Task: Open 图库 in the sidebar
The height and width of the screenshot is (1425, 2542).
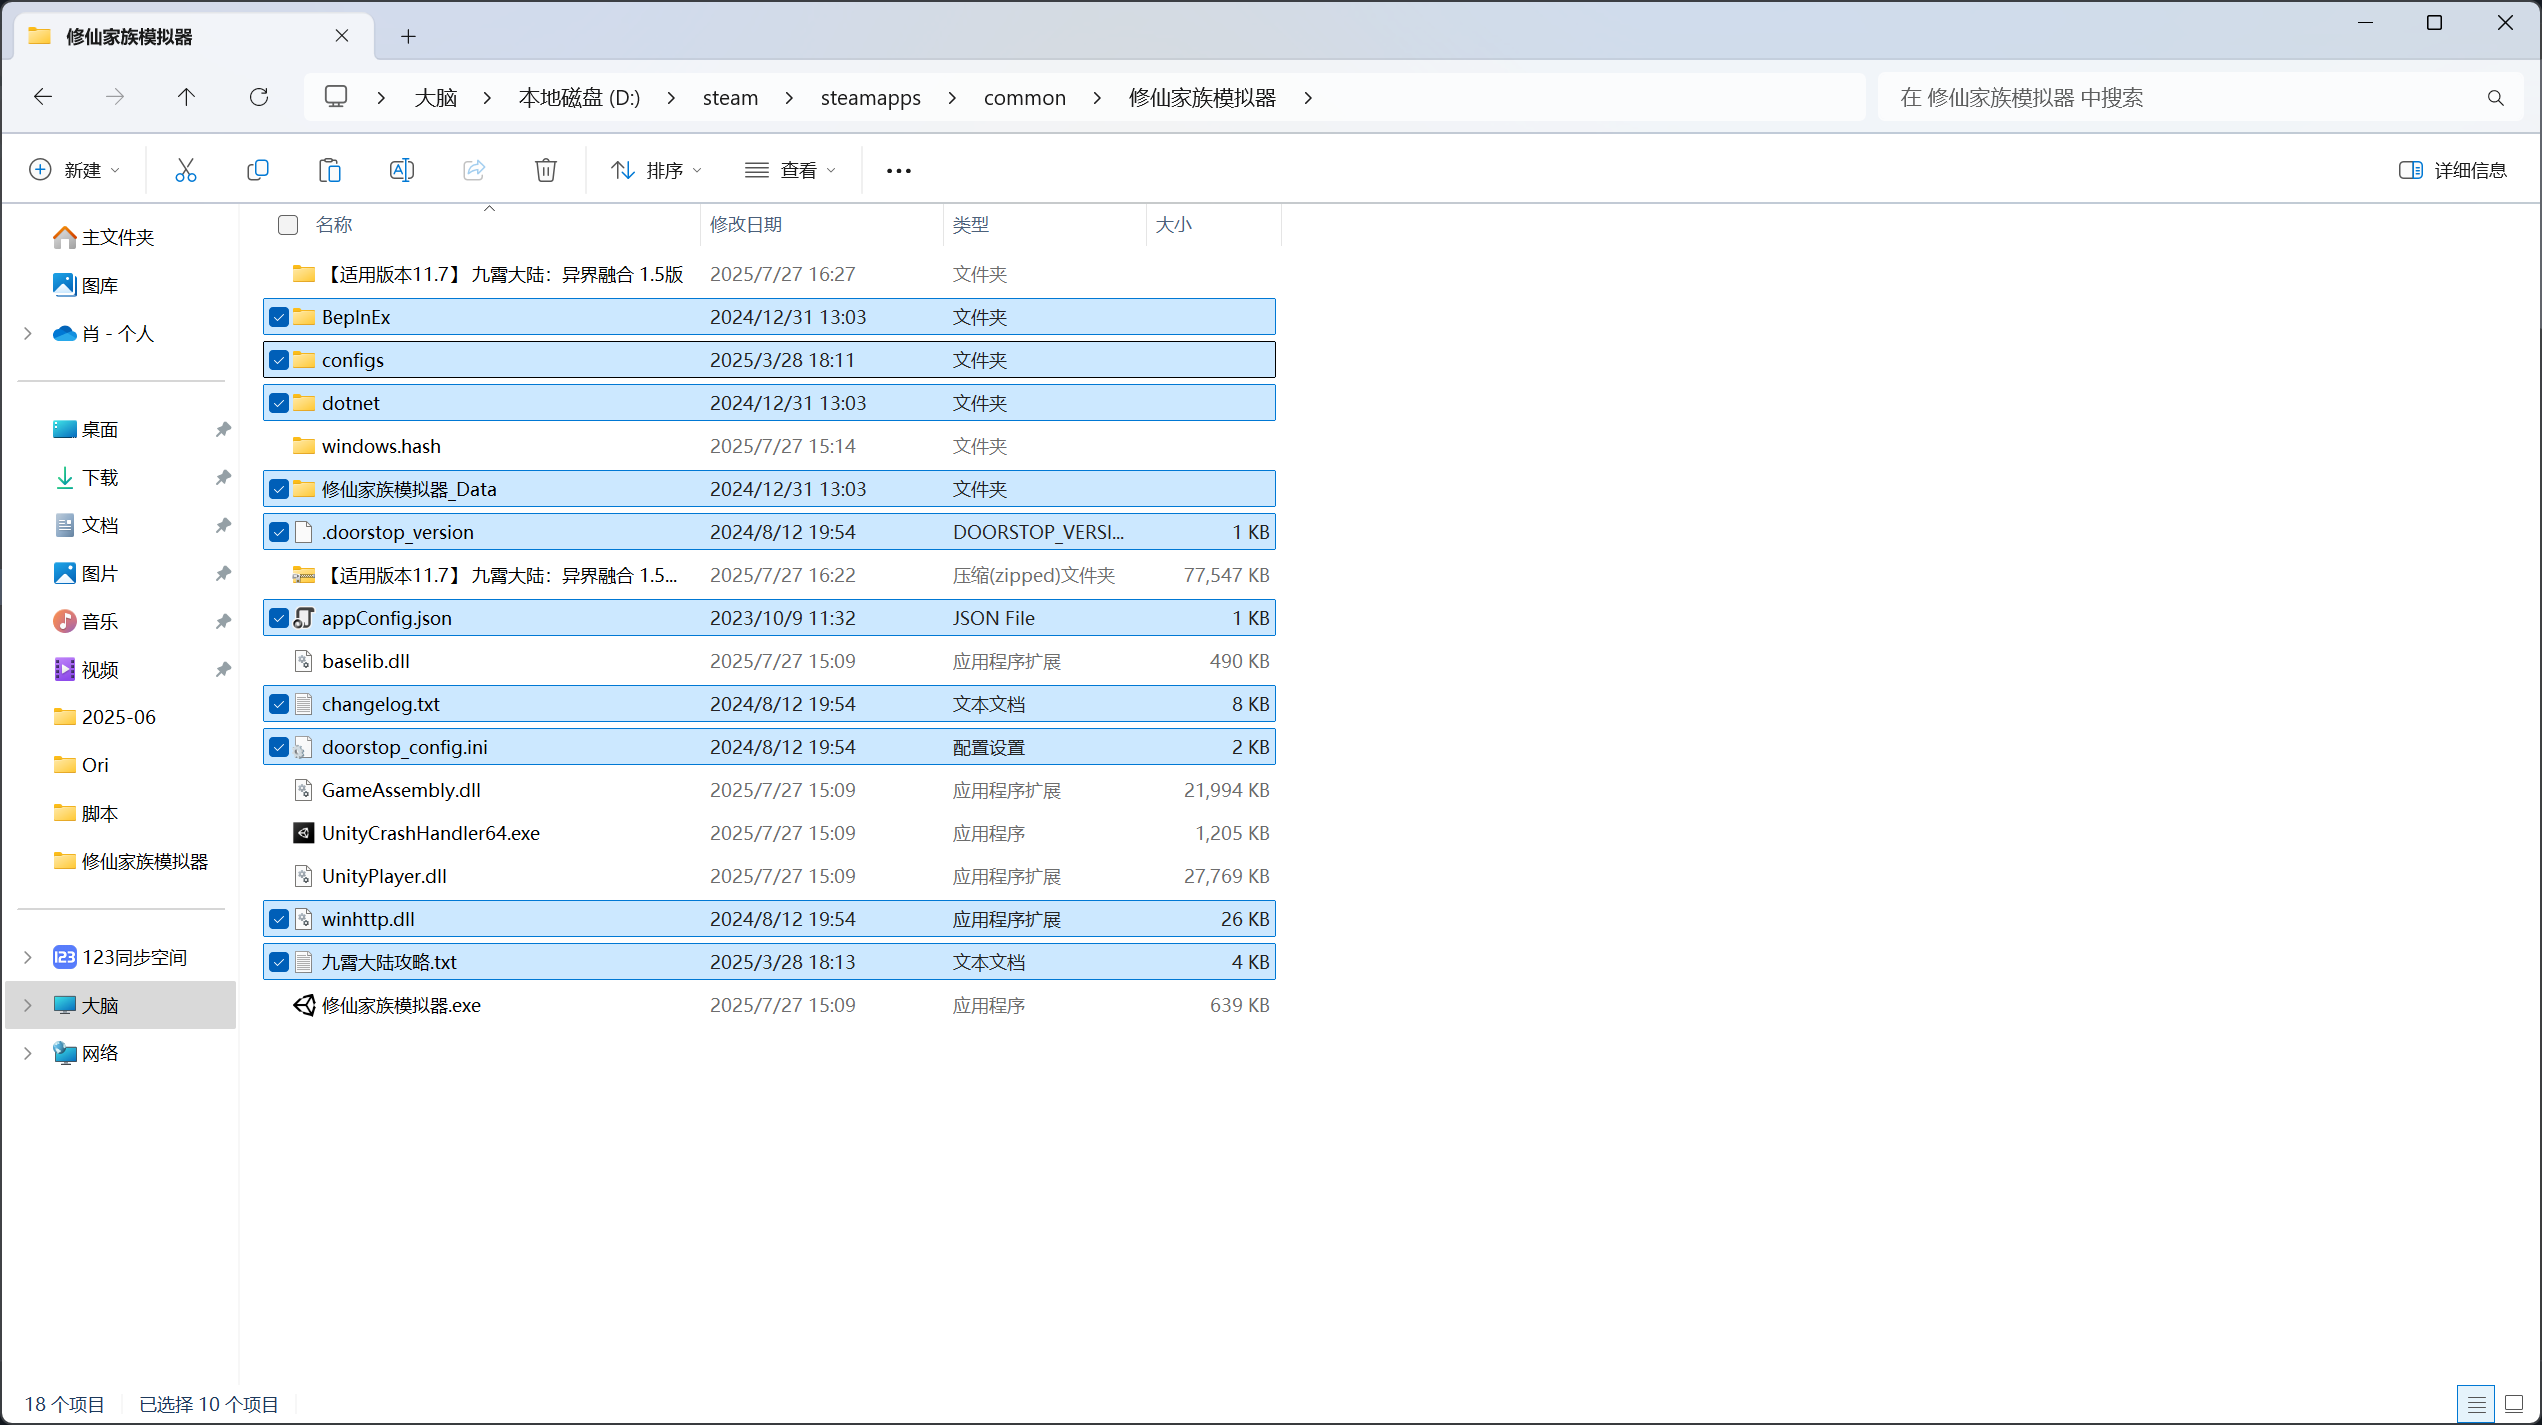Action: [x=86, y=285]
